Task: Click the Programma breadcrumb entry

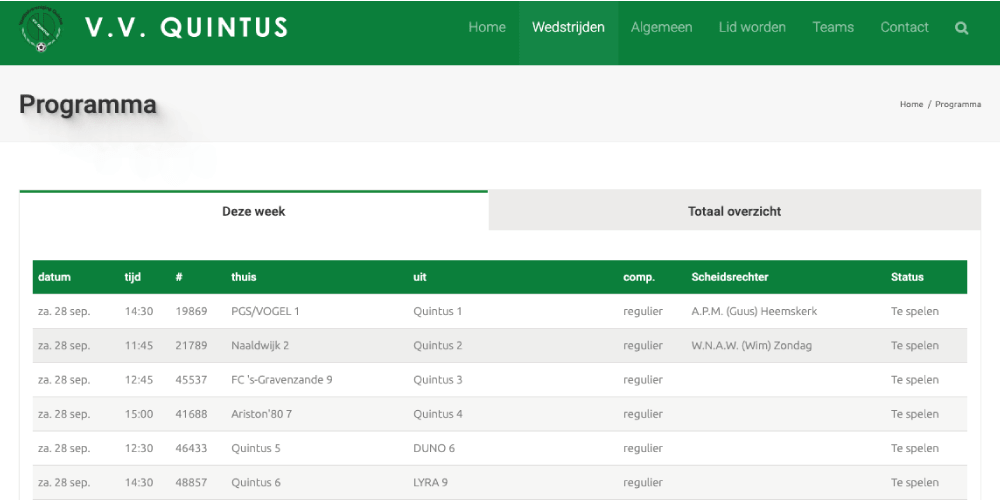Action: [958, 104]
